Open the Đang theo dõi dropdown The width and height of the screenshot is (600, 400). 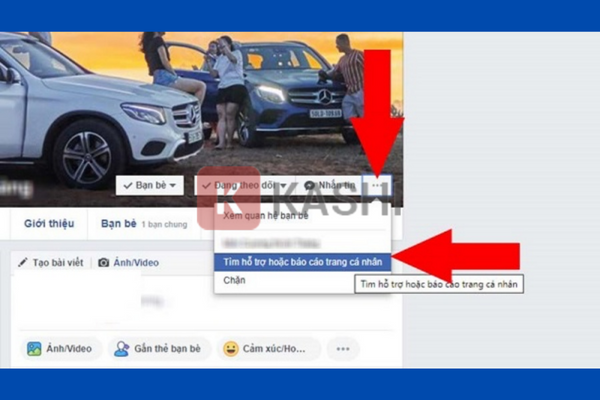[245, 185]
